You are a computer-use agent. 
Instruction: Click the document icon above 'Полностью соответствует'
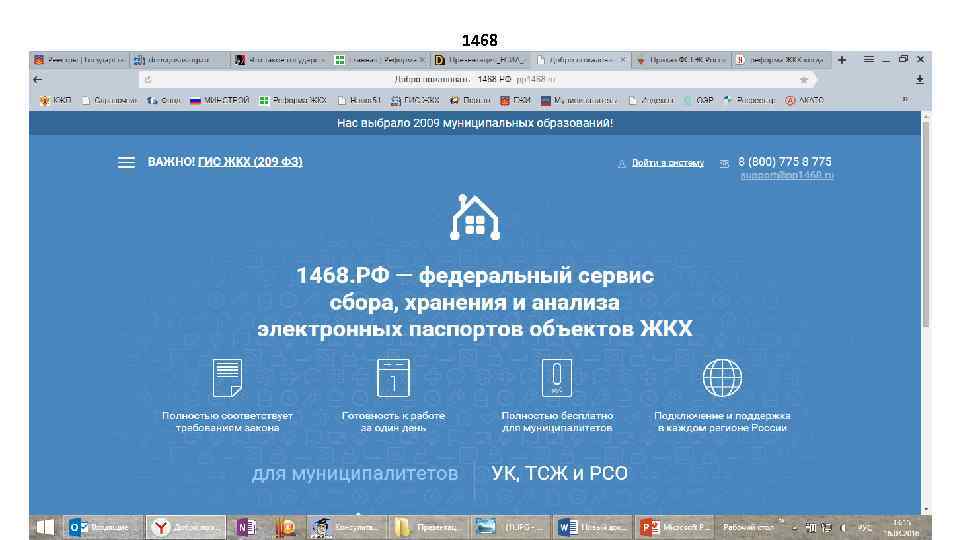pos(227,378)
